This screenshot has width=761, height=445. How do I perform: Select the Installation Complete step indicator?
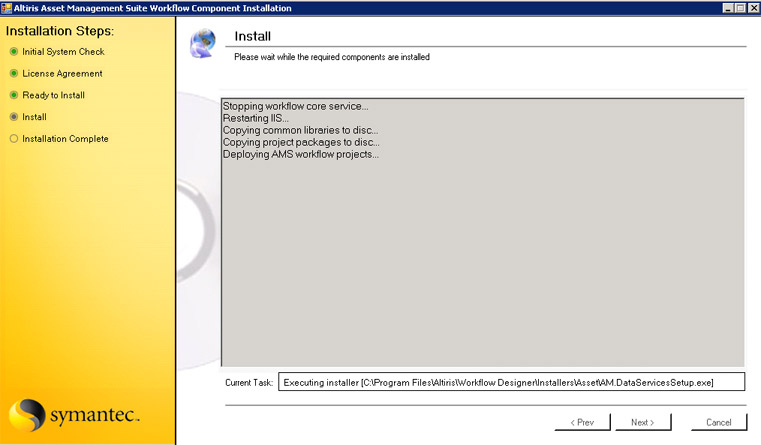14,139
